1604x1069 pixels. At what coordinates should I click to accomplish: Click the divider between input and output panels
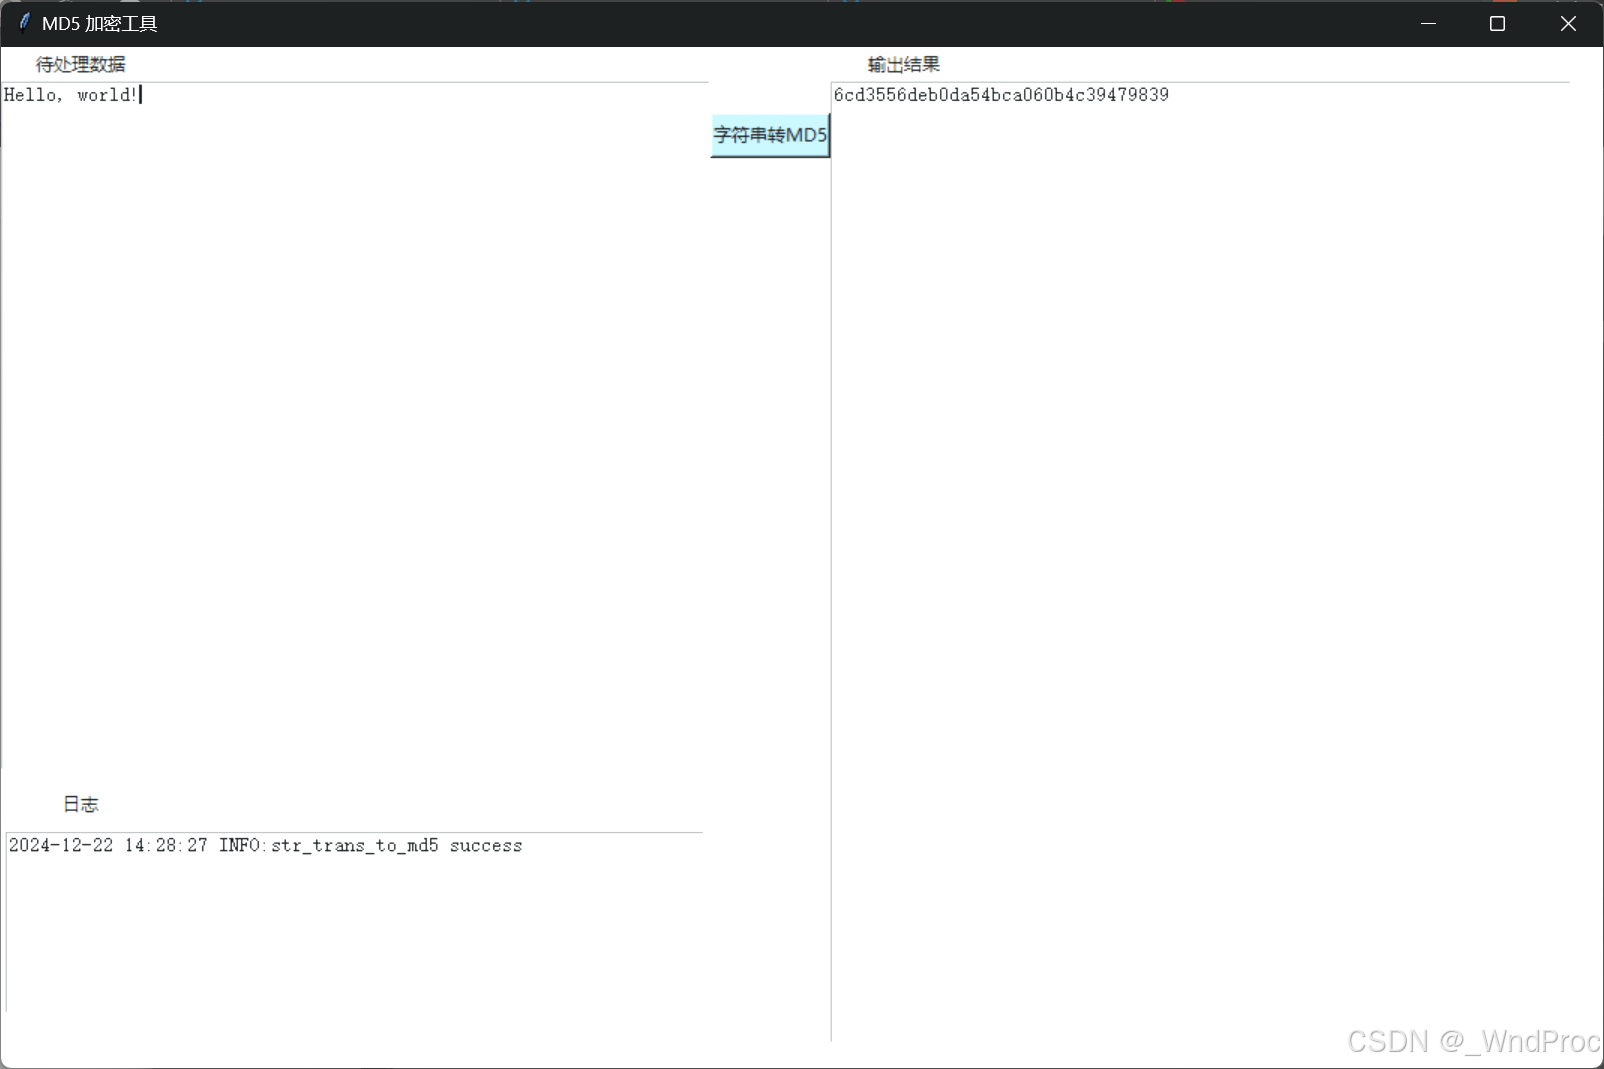pos(831,500)
